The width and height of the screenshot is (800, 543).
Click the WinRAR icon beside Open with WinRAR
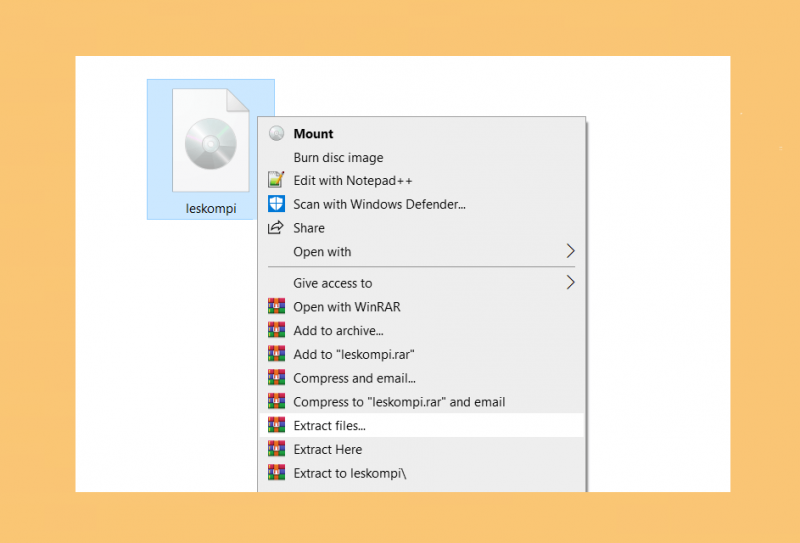tap(276, 306)
